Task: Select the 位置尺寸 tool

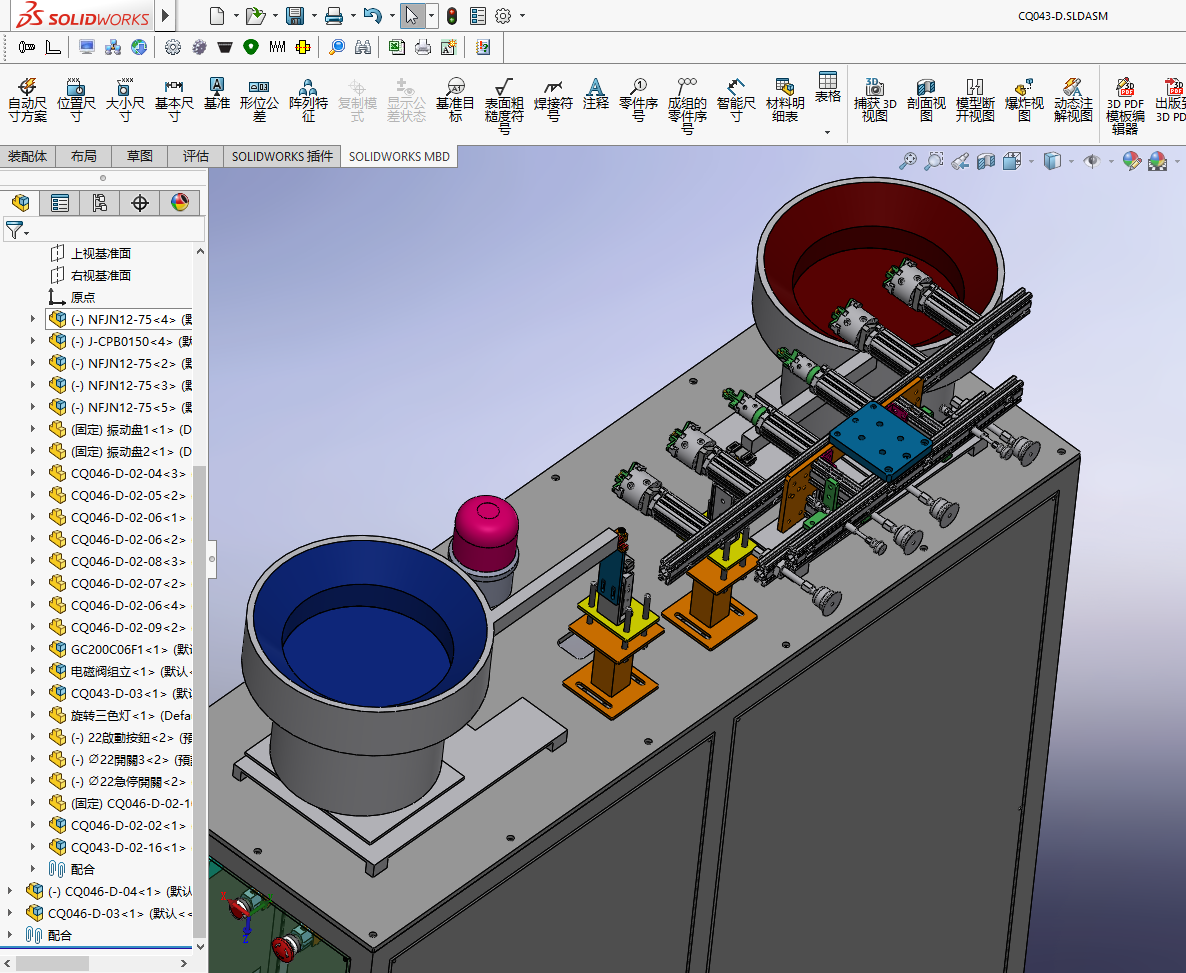Action: click(76, 101)
